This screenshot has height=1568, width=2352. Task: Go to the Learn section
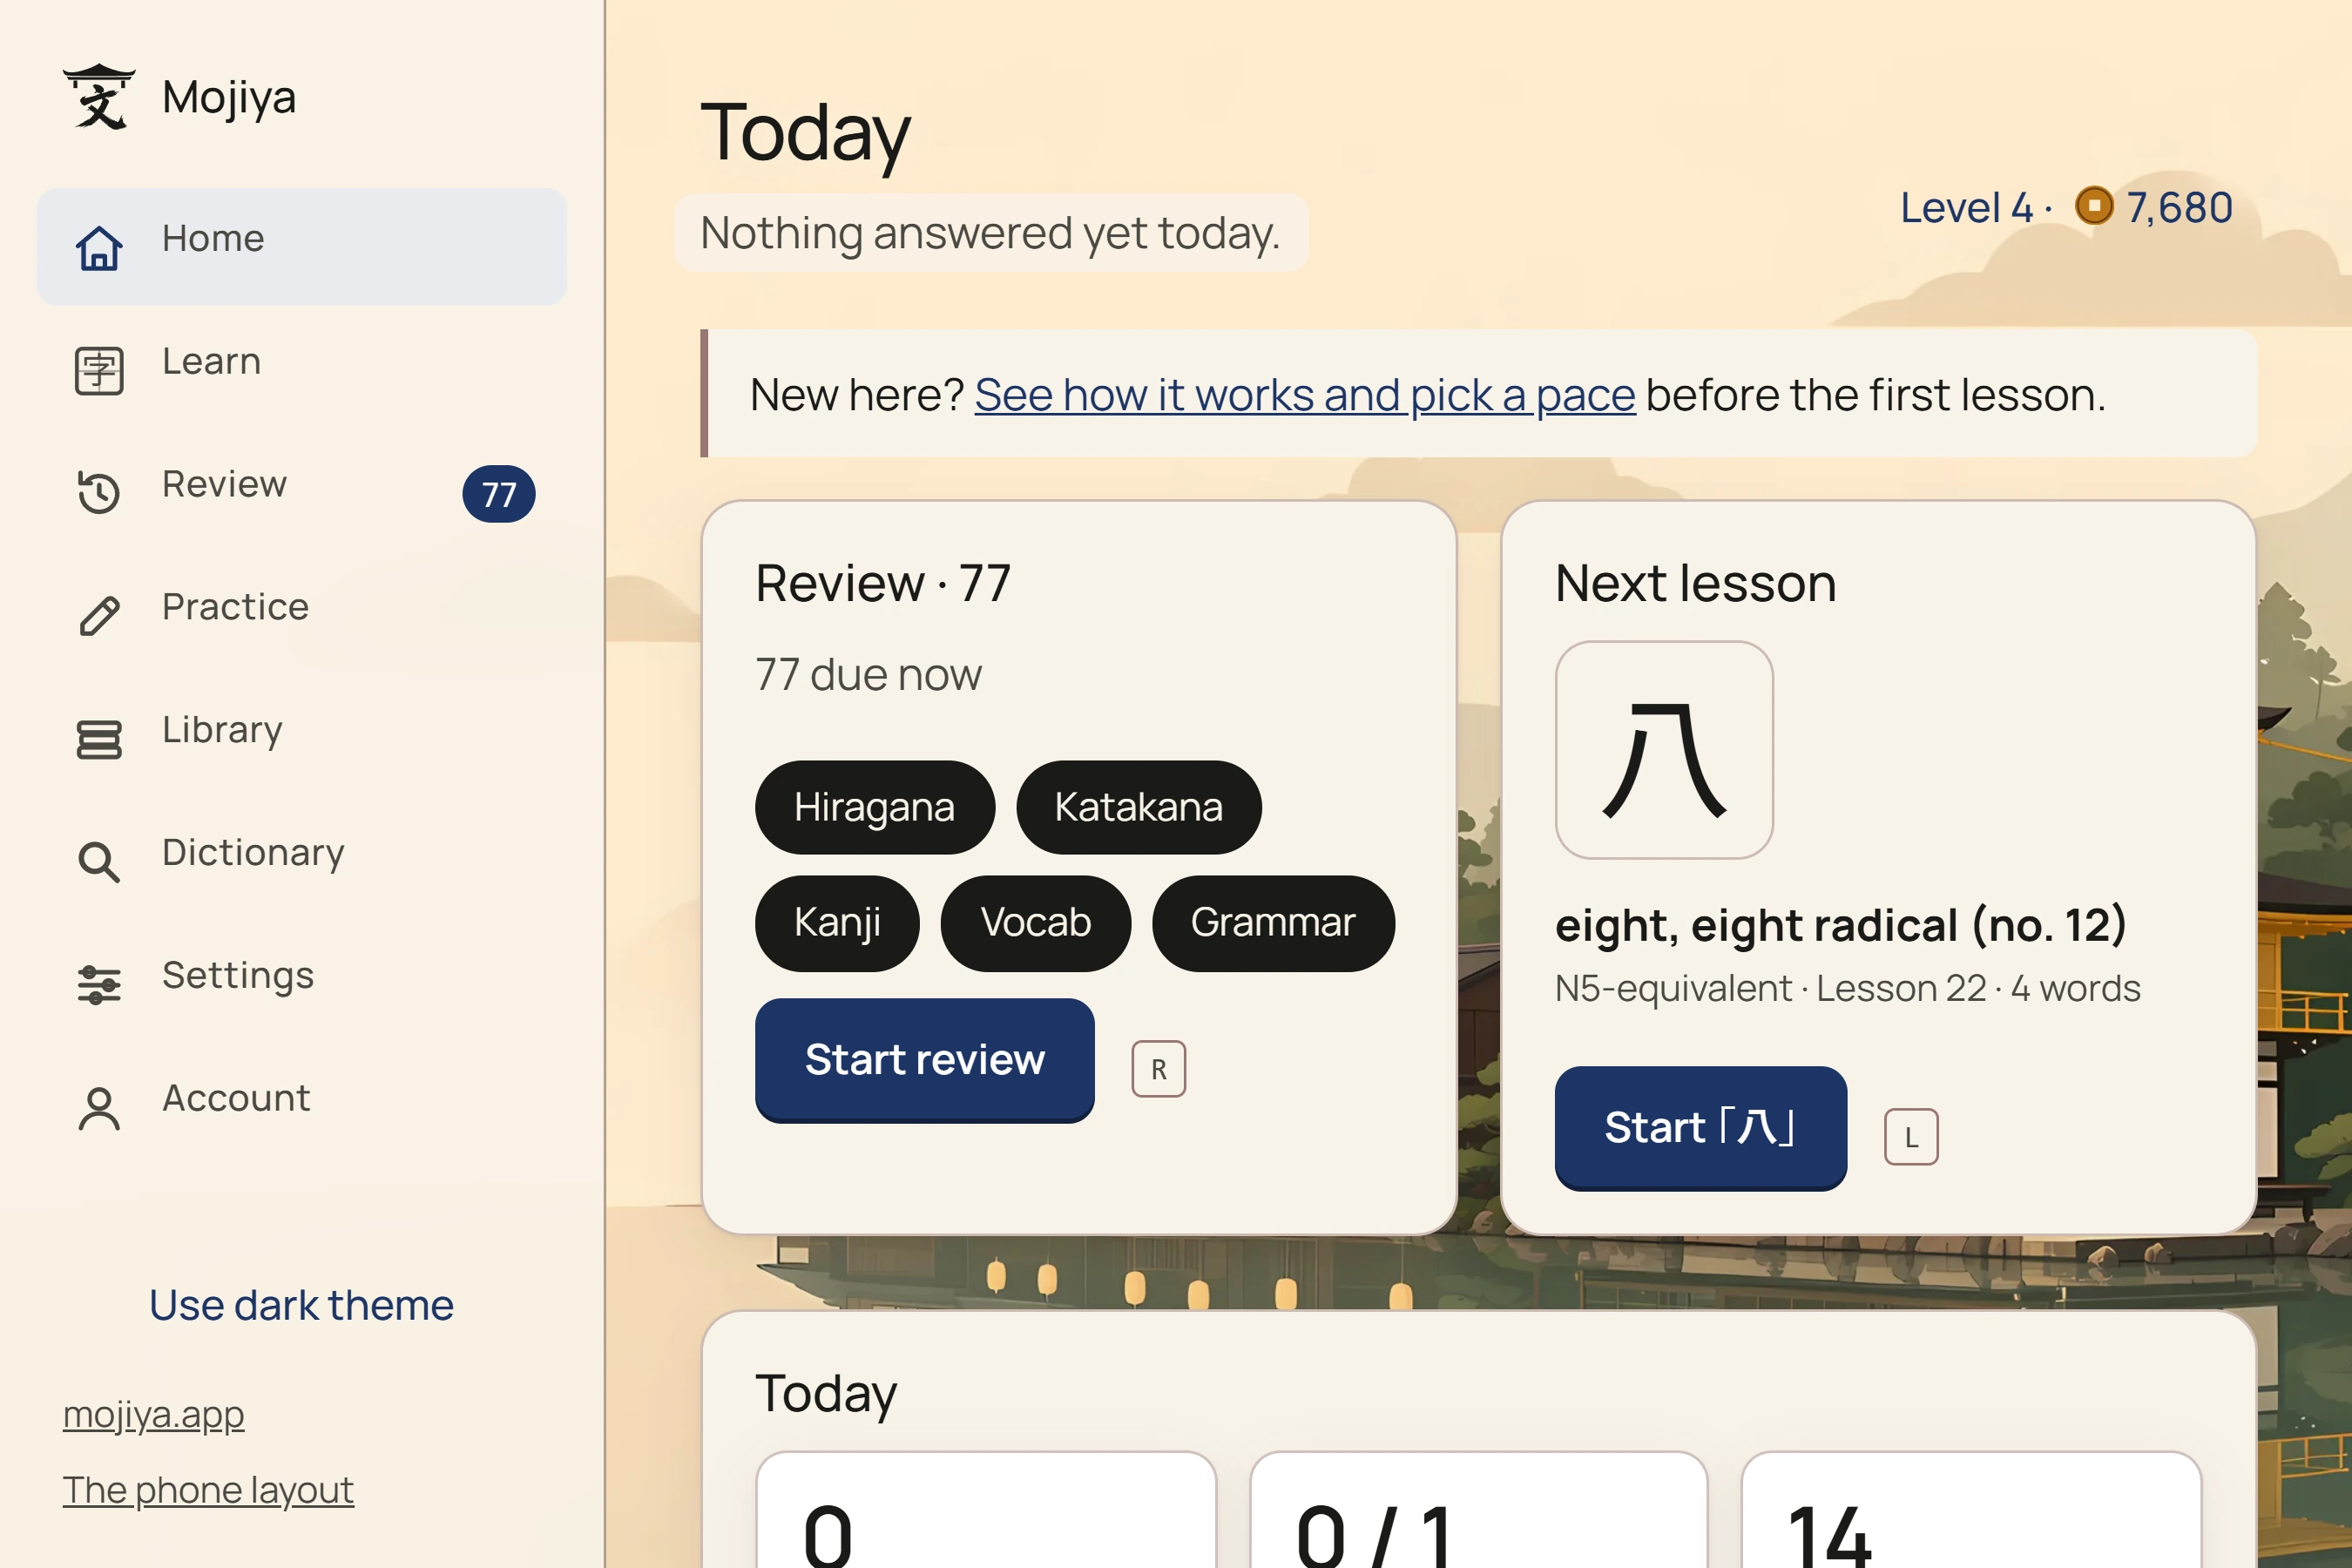[302, 370]
